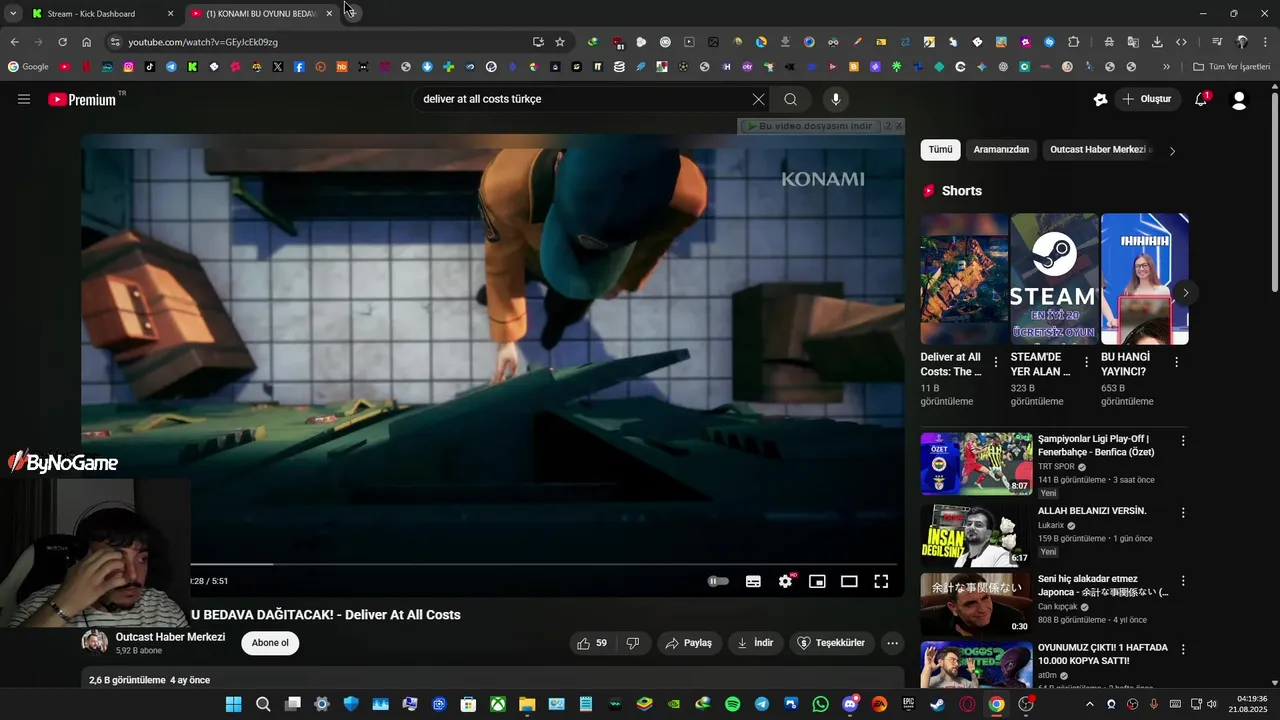The image size is (1280, 720).
Task: Open Outcast Haber Merkezi channel name
Action: click(x=170, y=637)
